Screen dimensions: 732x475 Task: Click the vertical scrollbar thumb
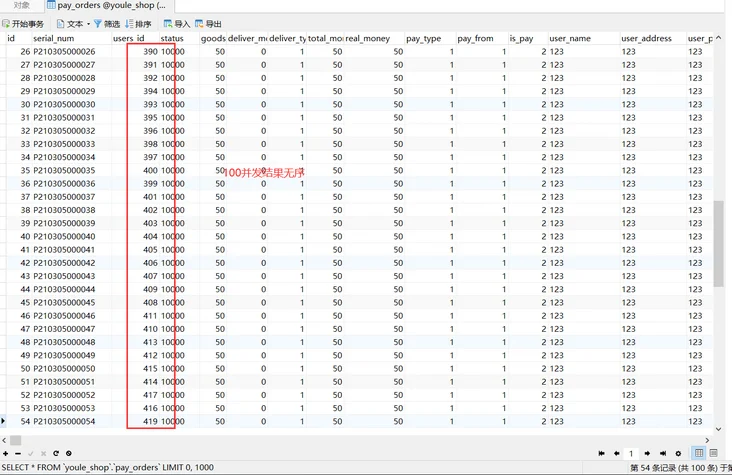click(718, 243)
